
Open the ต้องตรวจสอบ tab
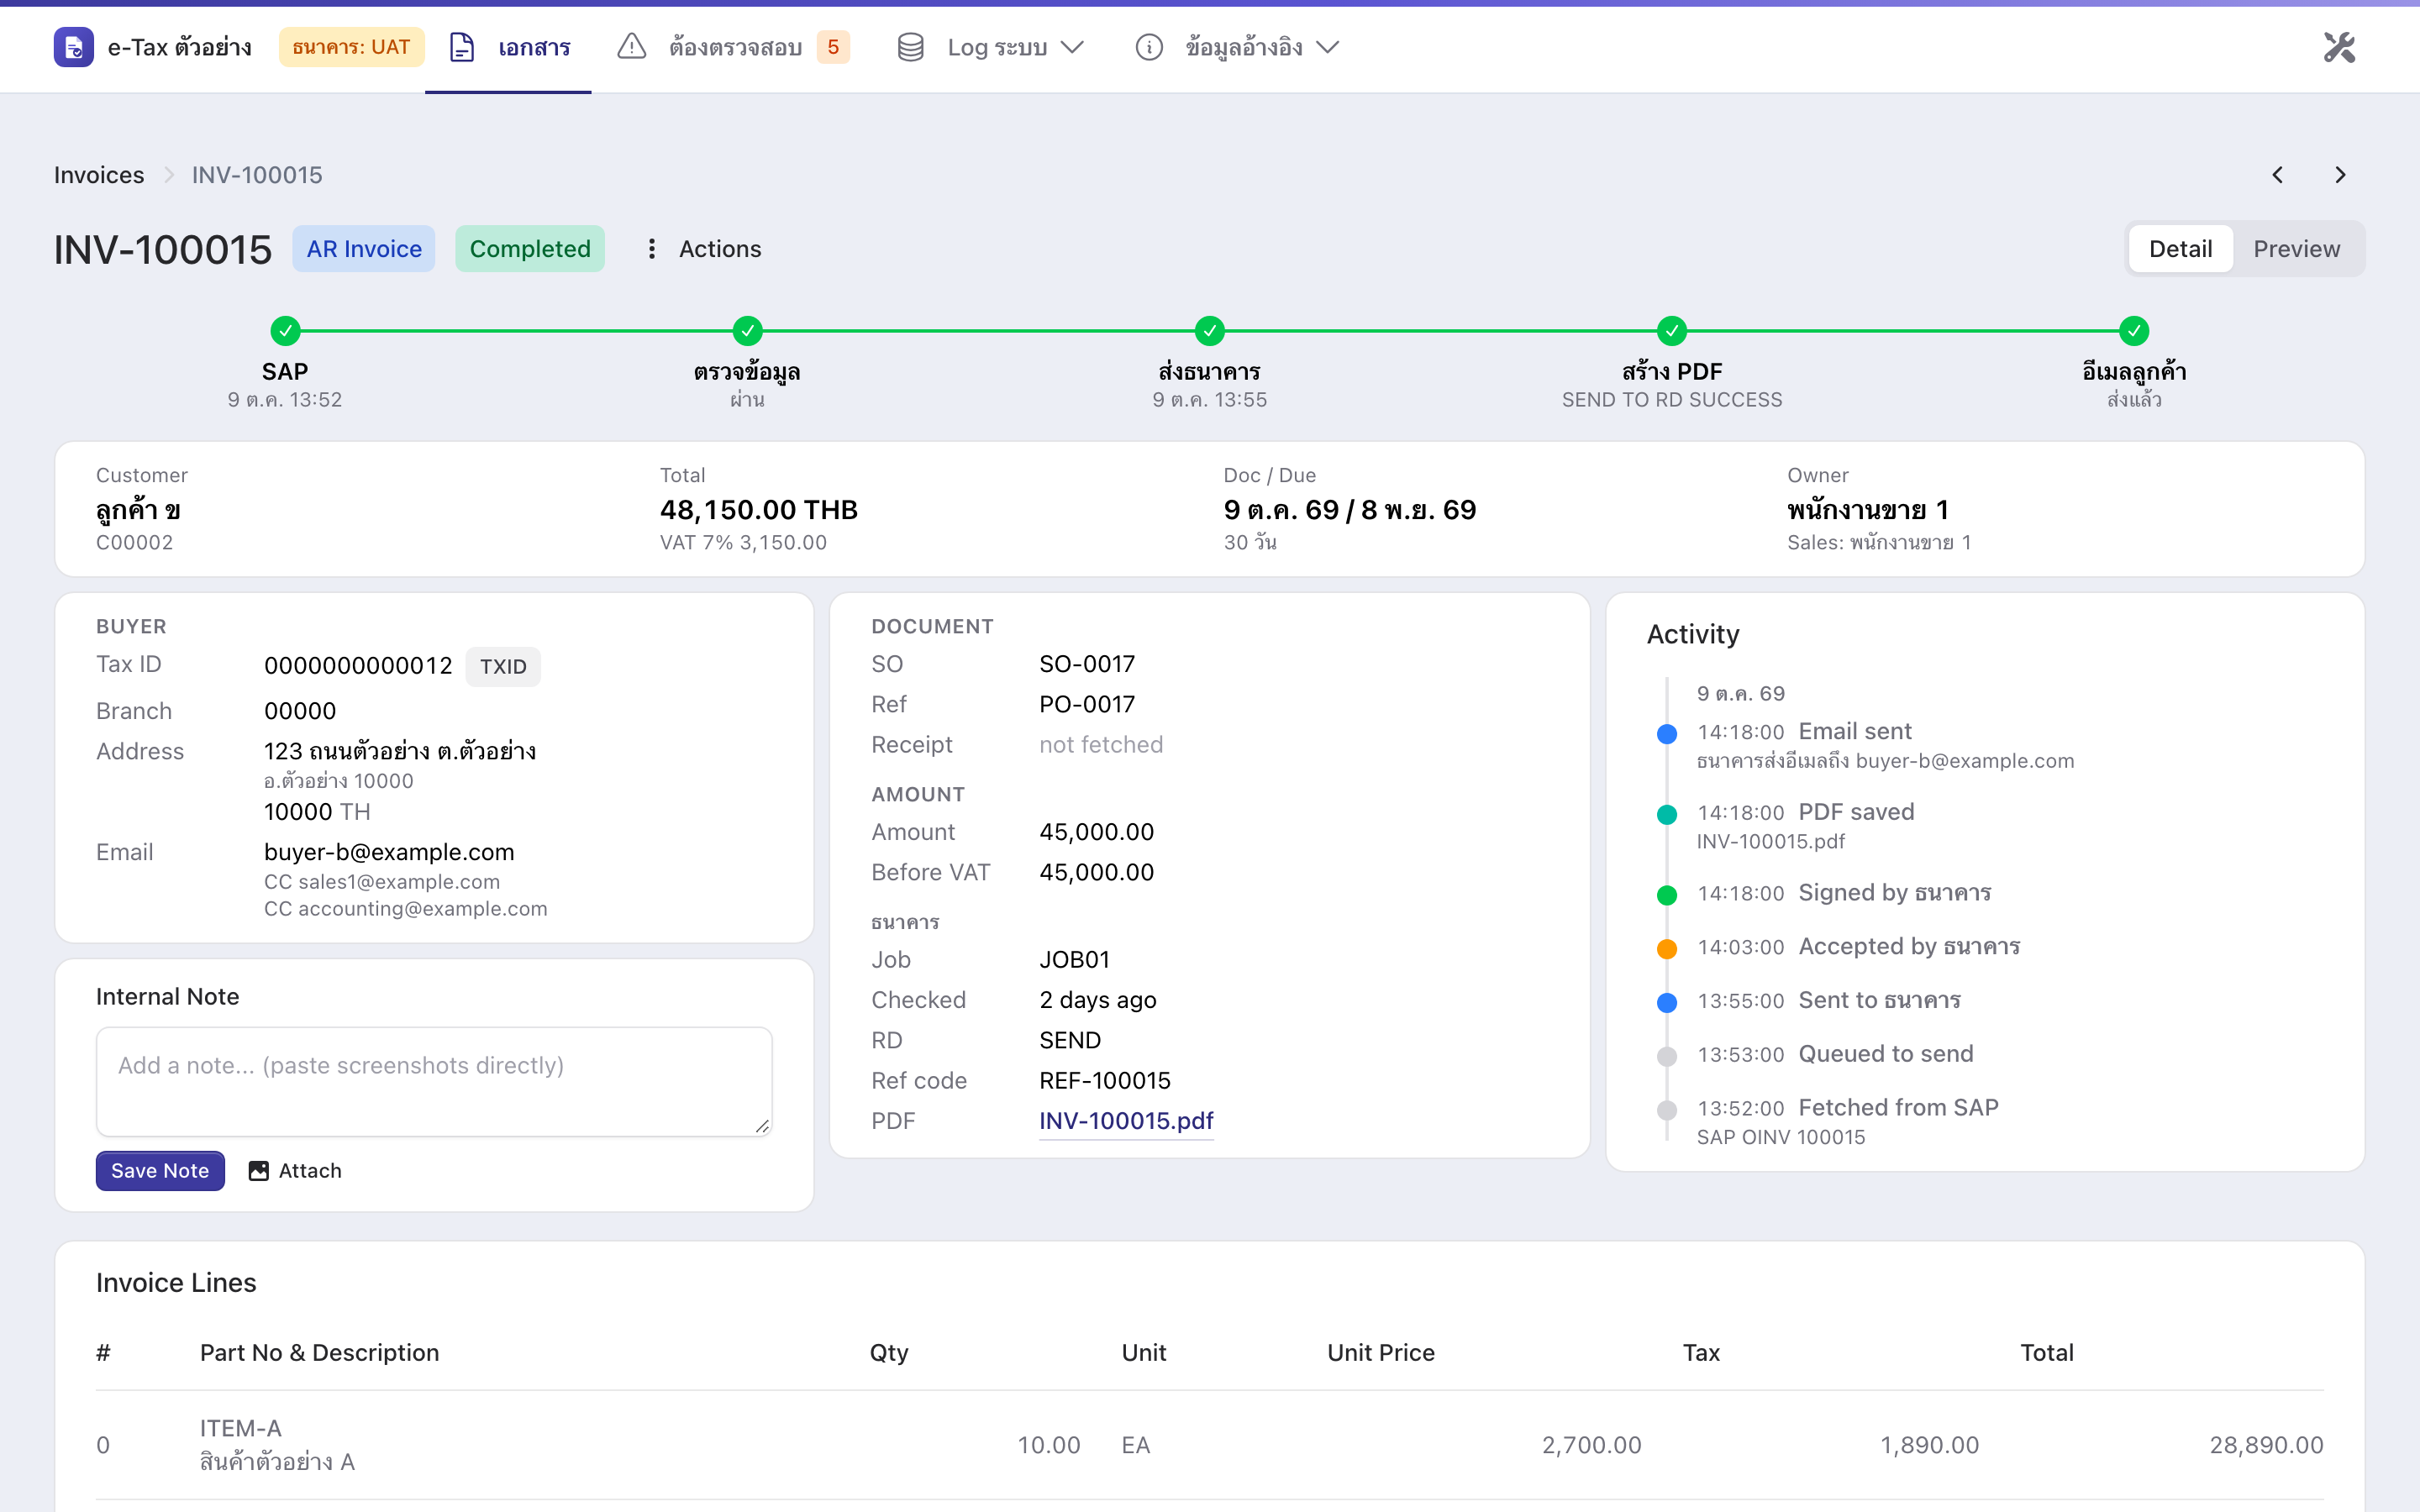tap(734, 47)
